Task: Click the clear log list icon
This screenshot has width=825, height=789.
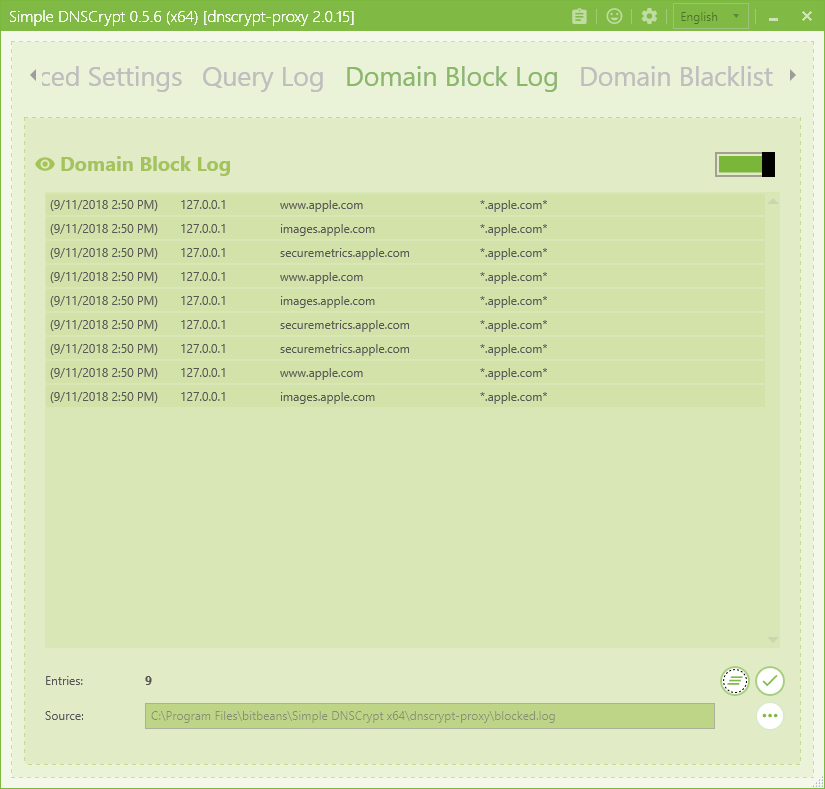Action: click(x=735, y=681)
